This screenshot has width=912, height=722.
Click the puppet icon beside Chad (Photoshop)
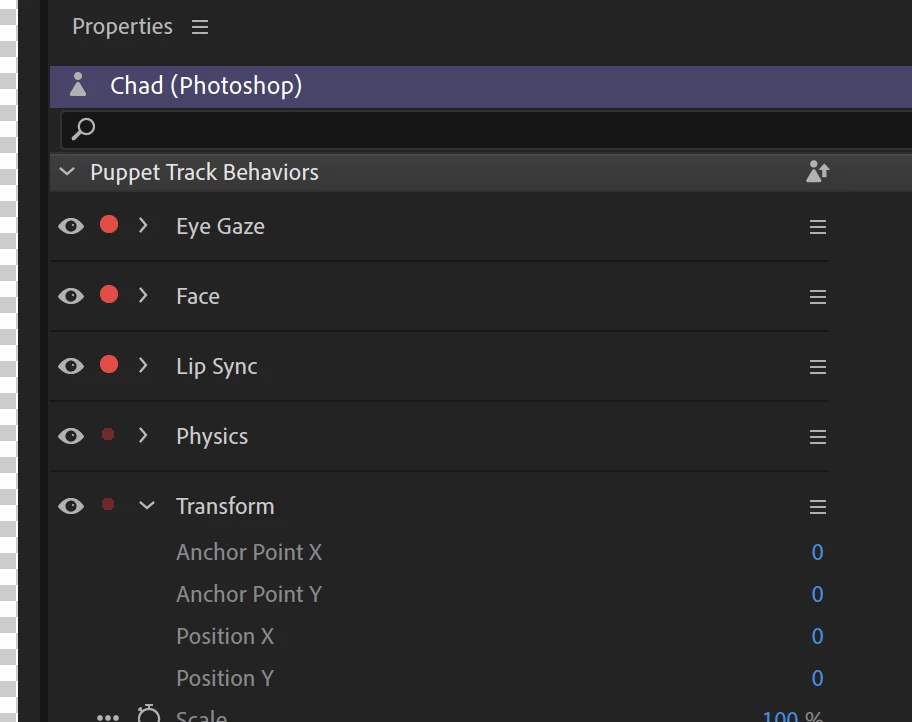[x=78, y=86]
